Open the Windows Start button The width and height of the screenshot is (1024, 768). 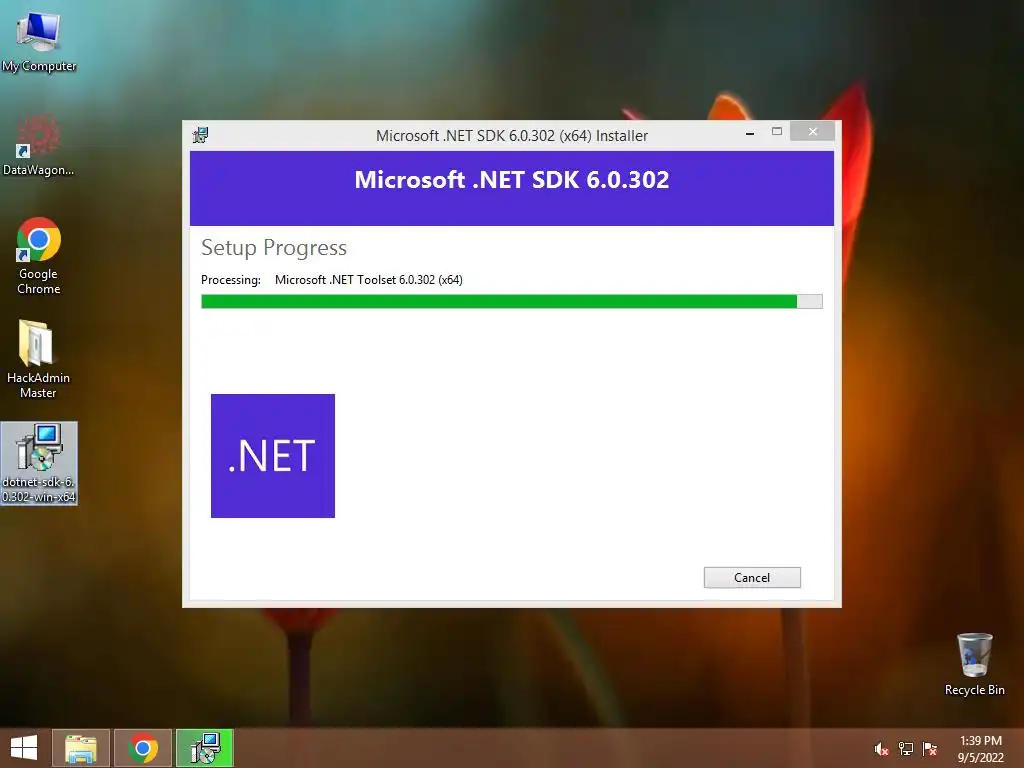pos(24,748)
